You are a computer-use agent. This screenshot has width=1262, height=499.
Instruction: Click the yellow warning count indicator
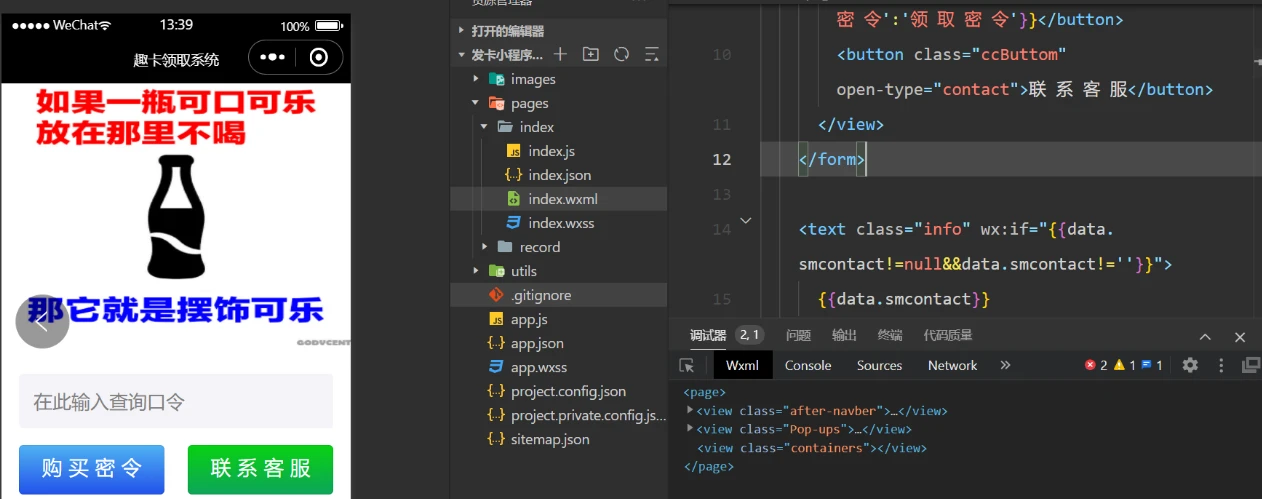point(1124,365)
